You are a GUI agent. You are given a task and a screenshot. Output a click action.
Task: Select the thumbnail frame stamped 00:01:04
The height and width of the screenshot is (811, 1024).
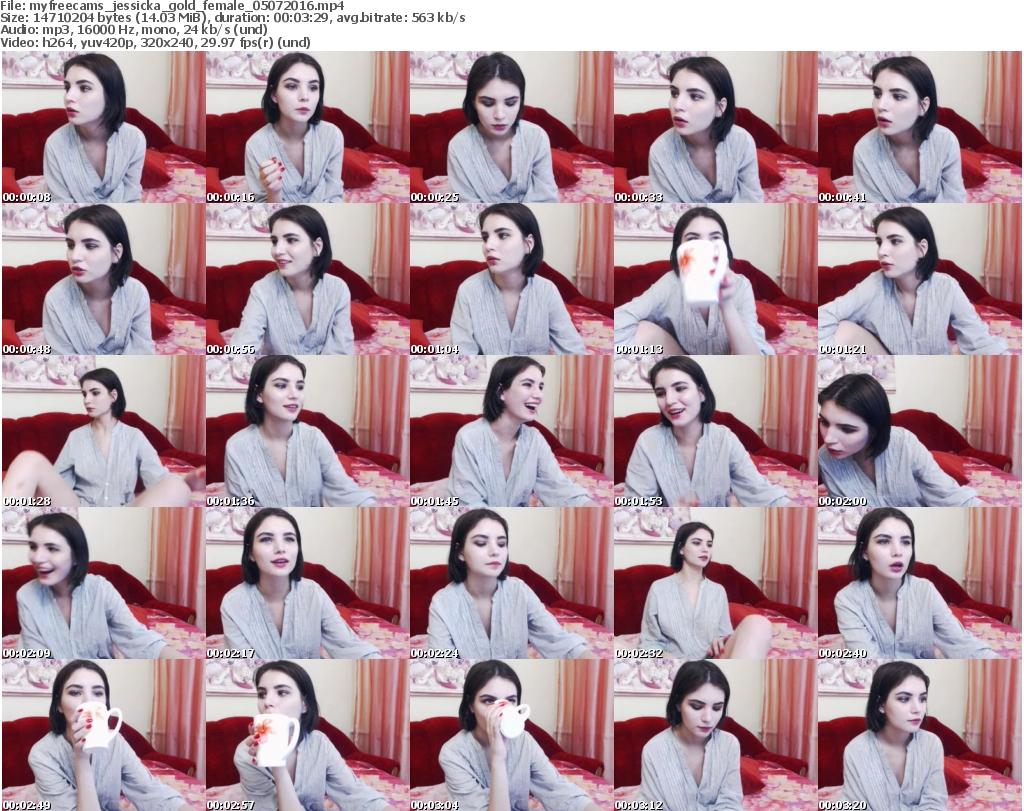point(511,279)
